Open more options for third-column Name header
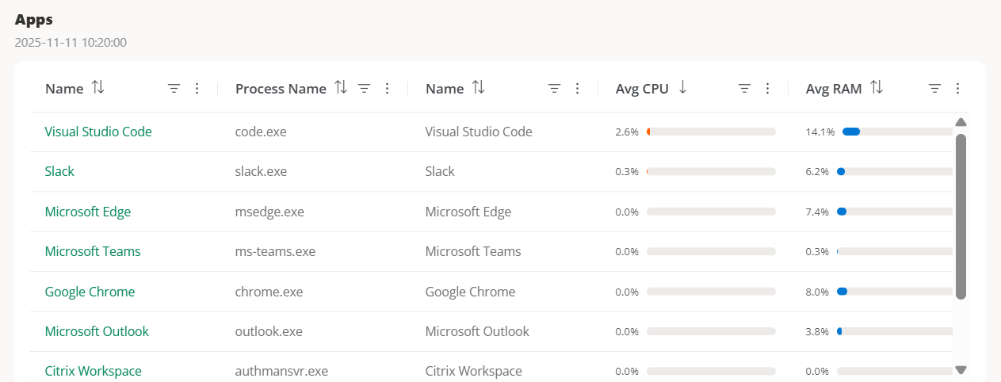The width and height of the screenshot is (1001, 382). coord(577,89)
